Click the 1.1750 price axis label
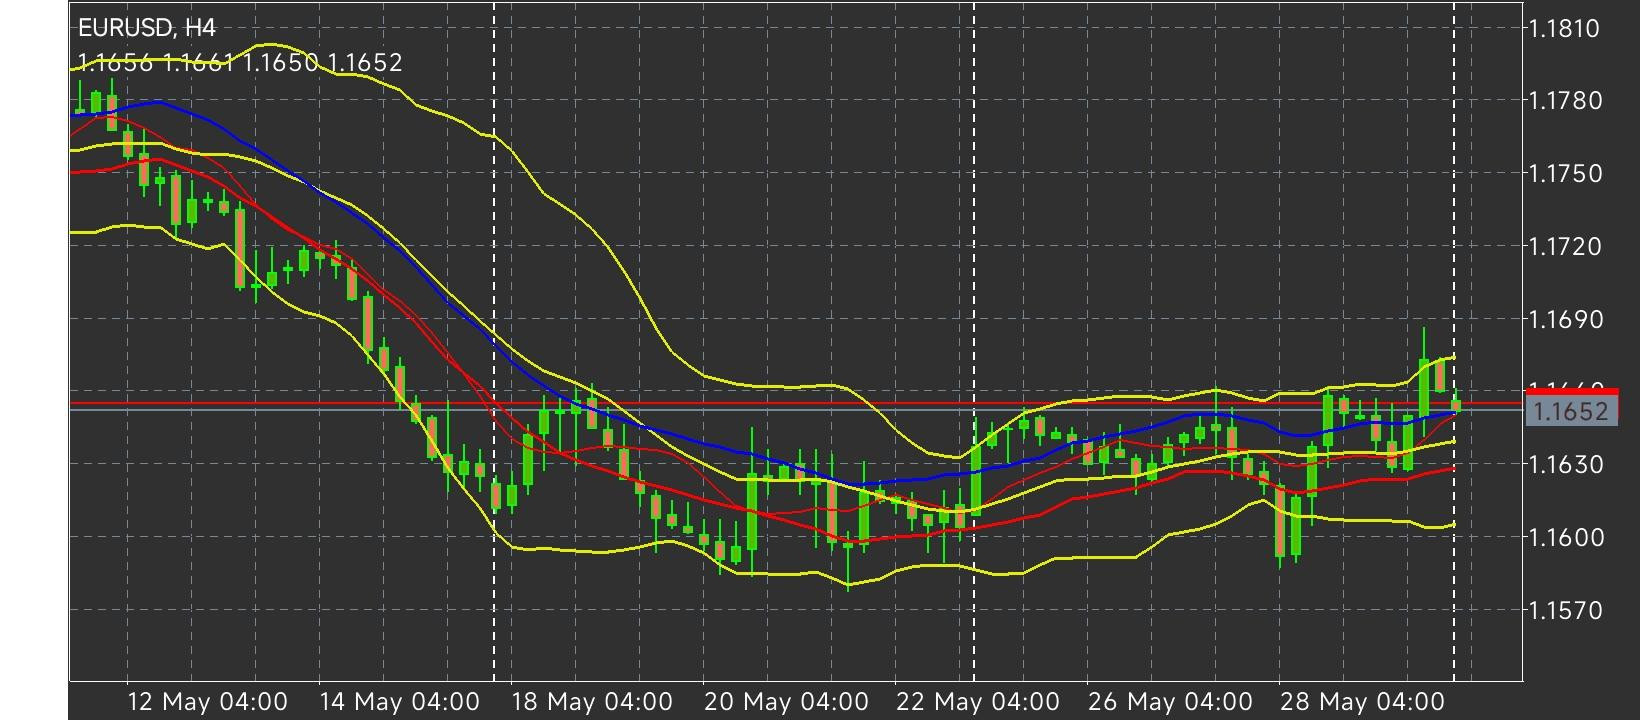Image resolution: width=1640 pixels, height=720 pixels. point(1565,174)
